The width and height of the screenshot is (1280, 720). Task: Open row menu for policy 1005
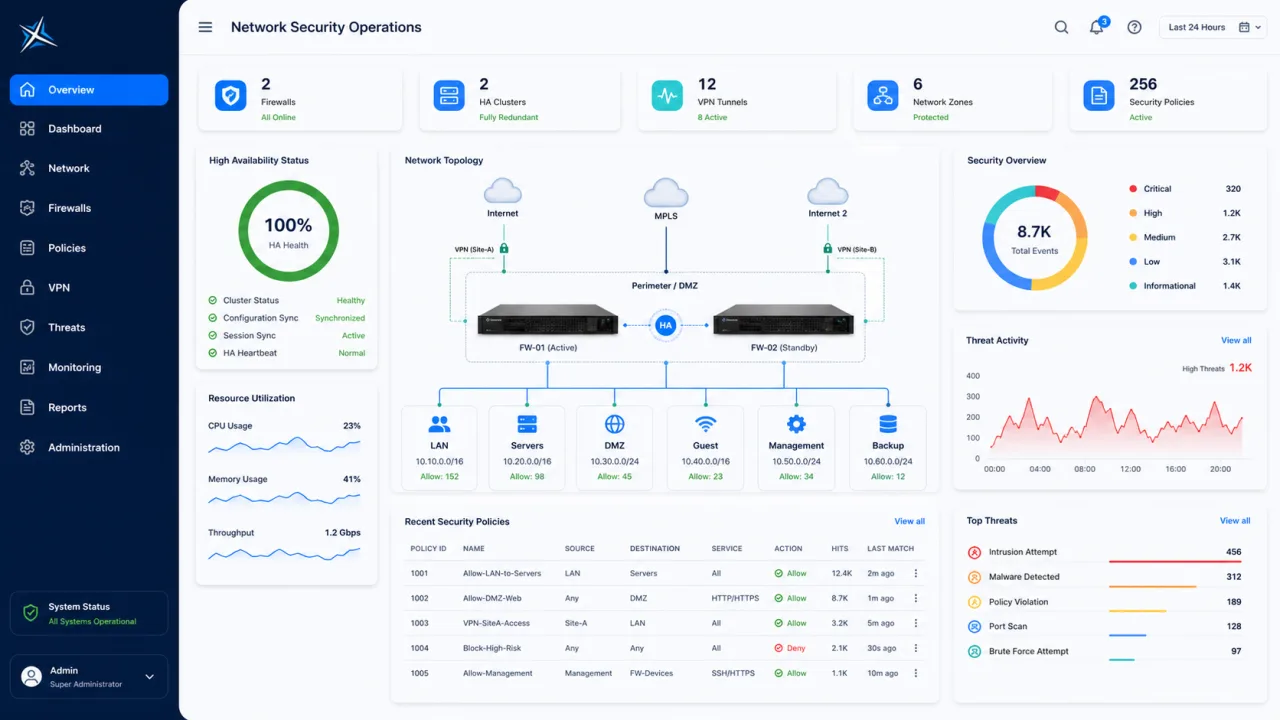[915, 673]
